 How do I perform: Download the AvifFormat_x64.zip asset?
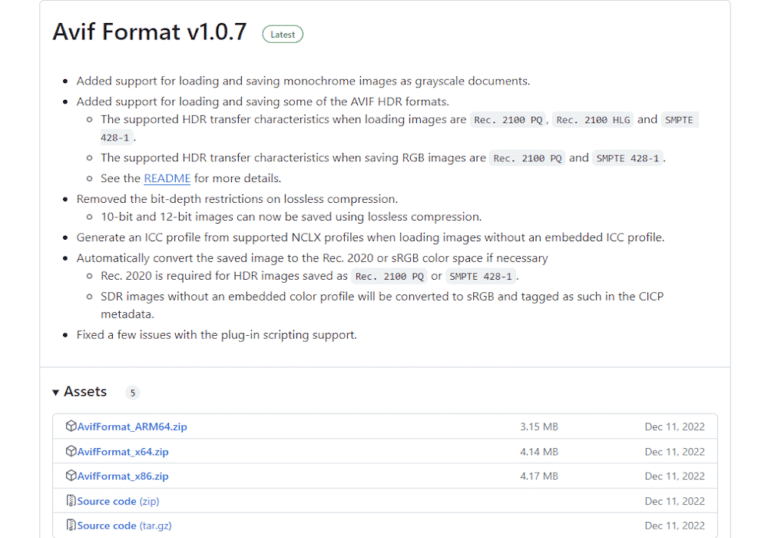(x=123, y=452)
